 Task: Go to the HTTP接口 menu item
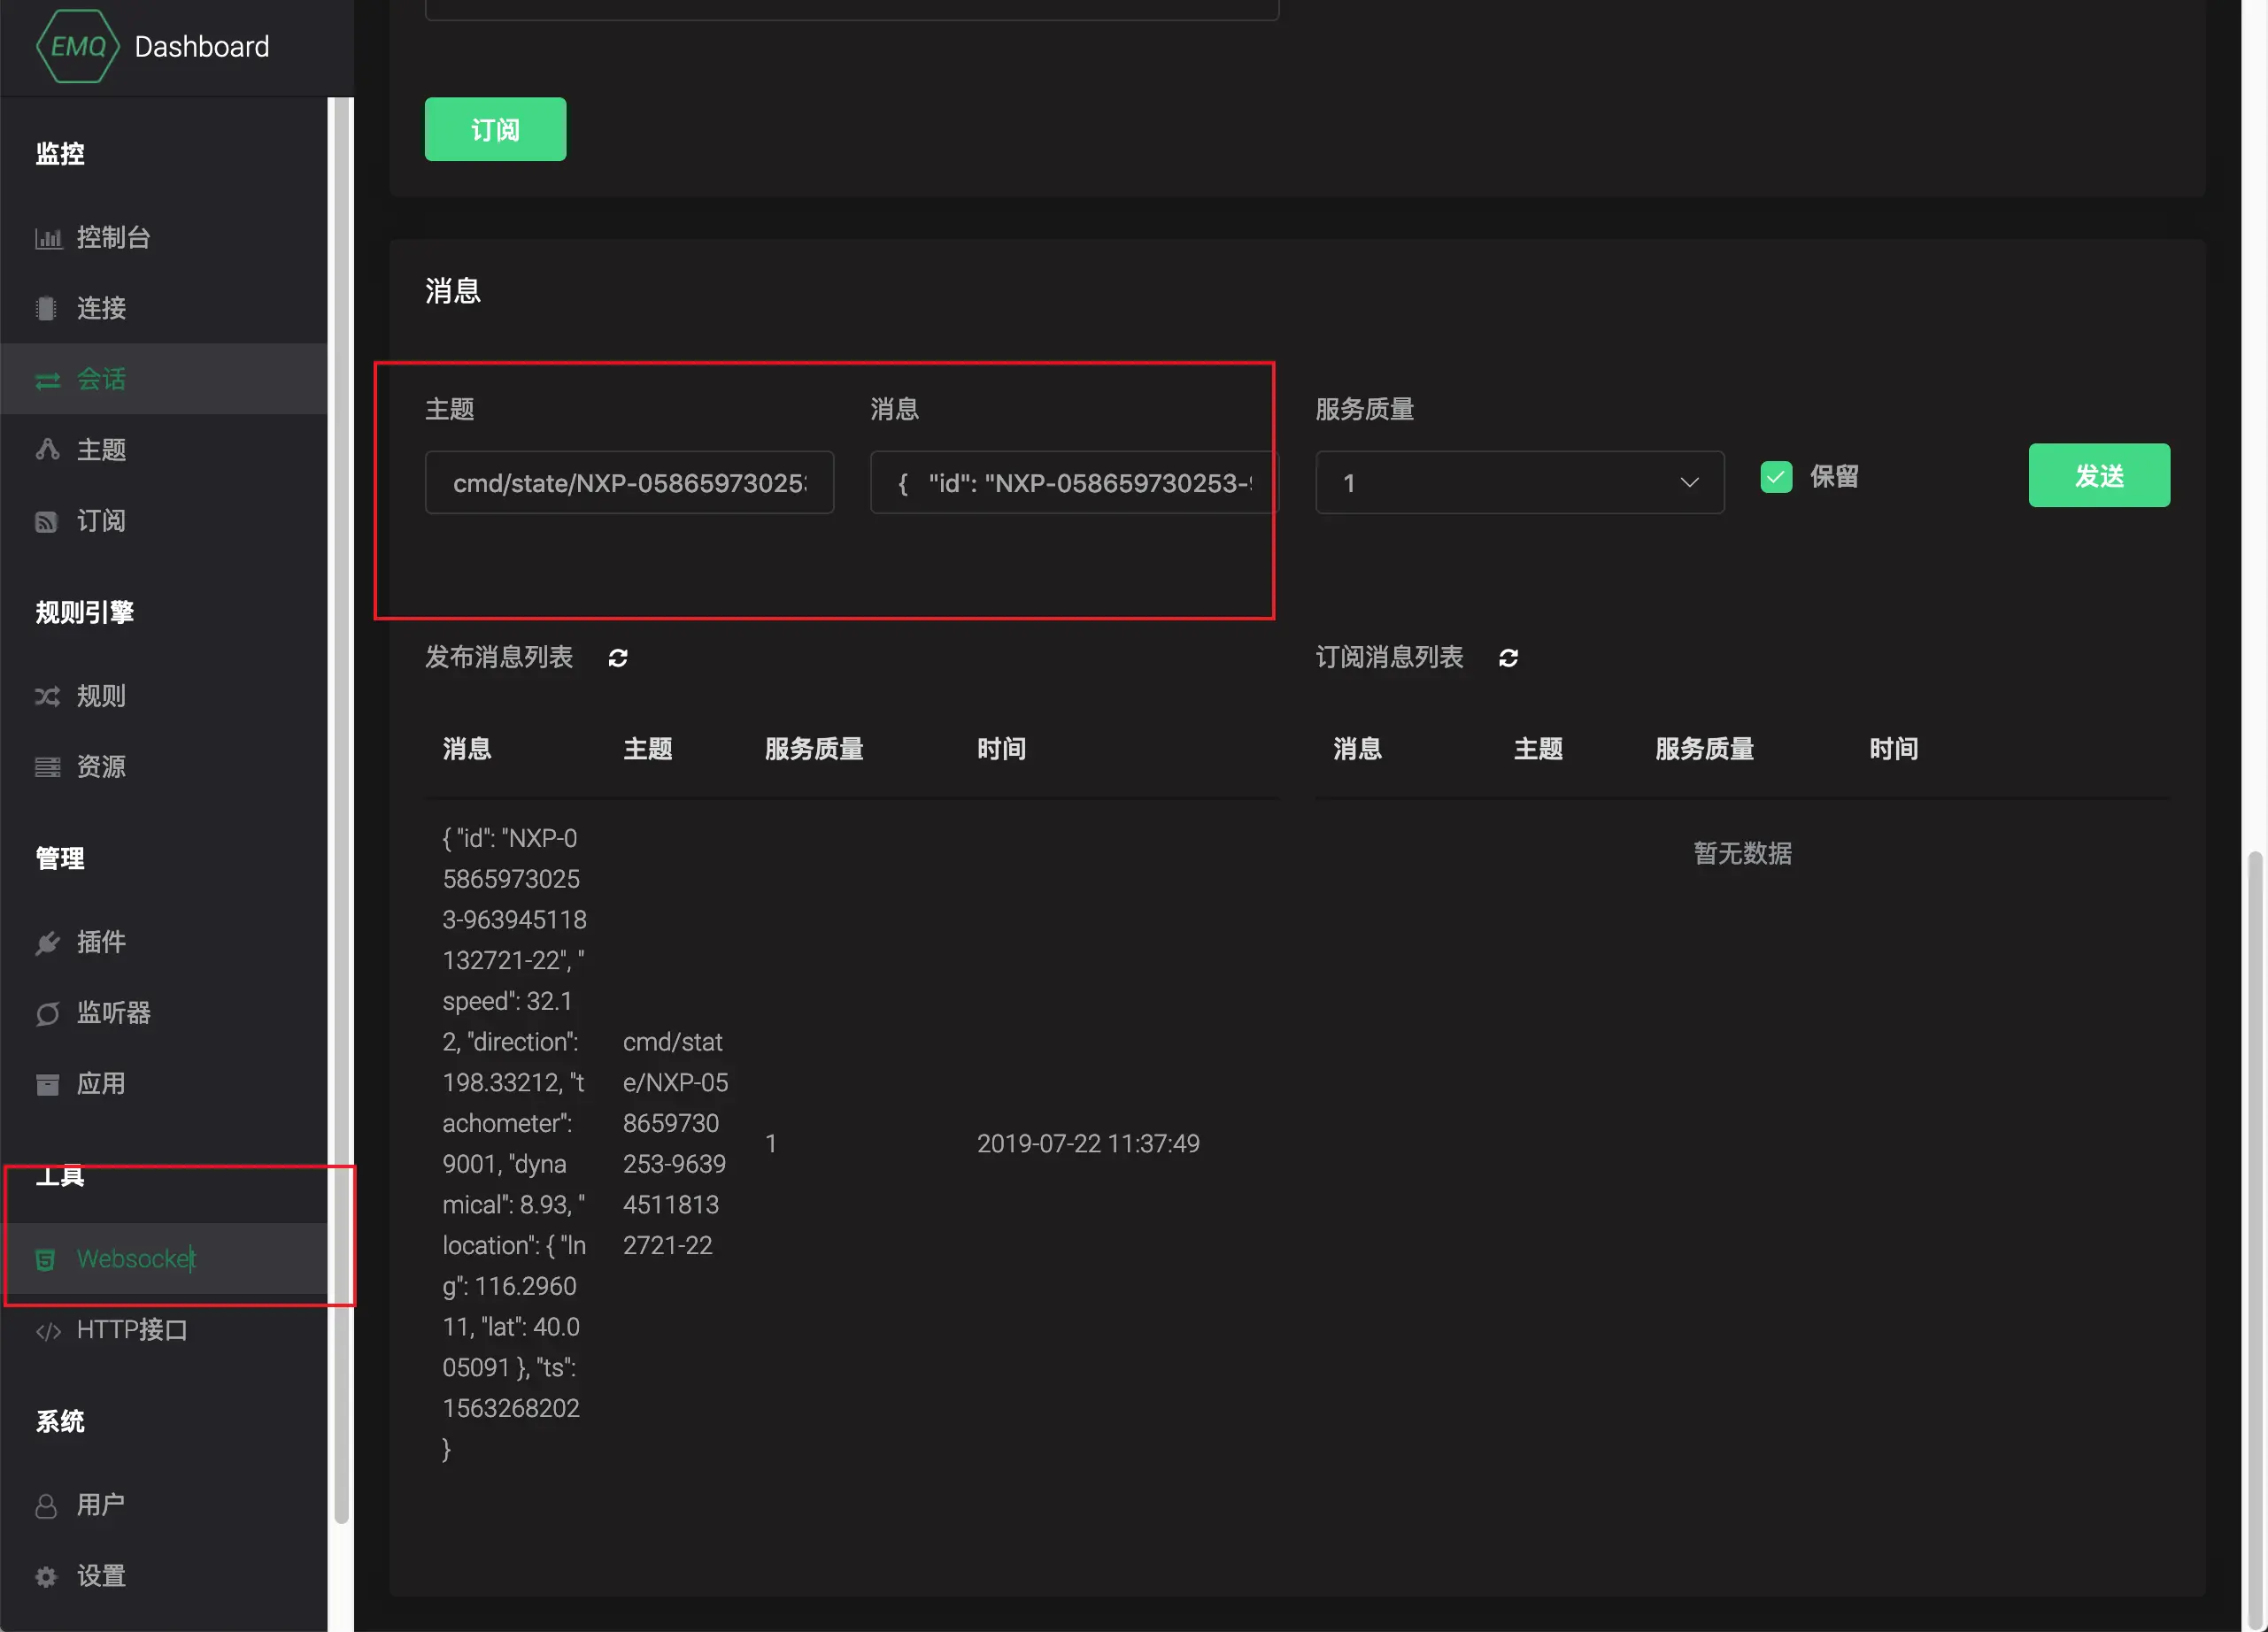(x=132, y=1330)
